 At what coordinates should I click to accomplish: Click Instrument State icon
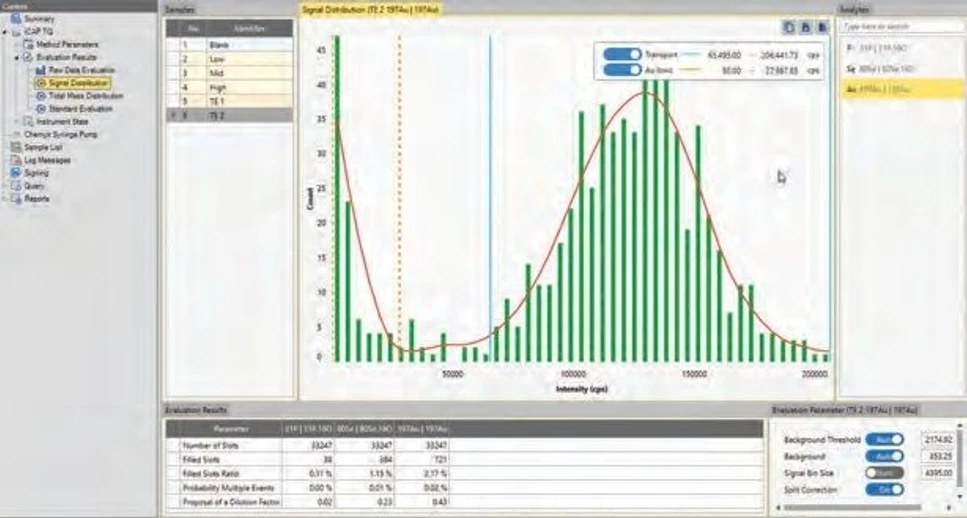28,122
